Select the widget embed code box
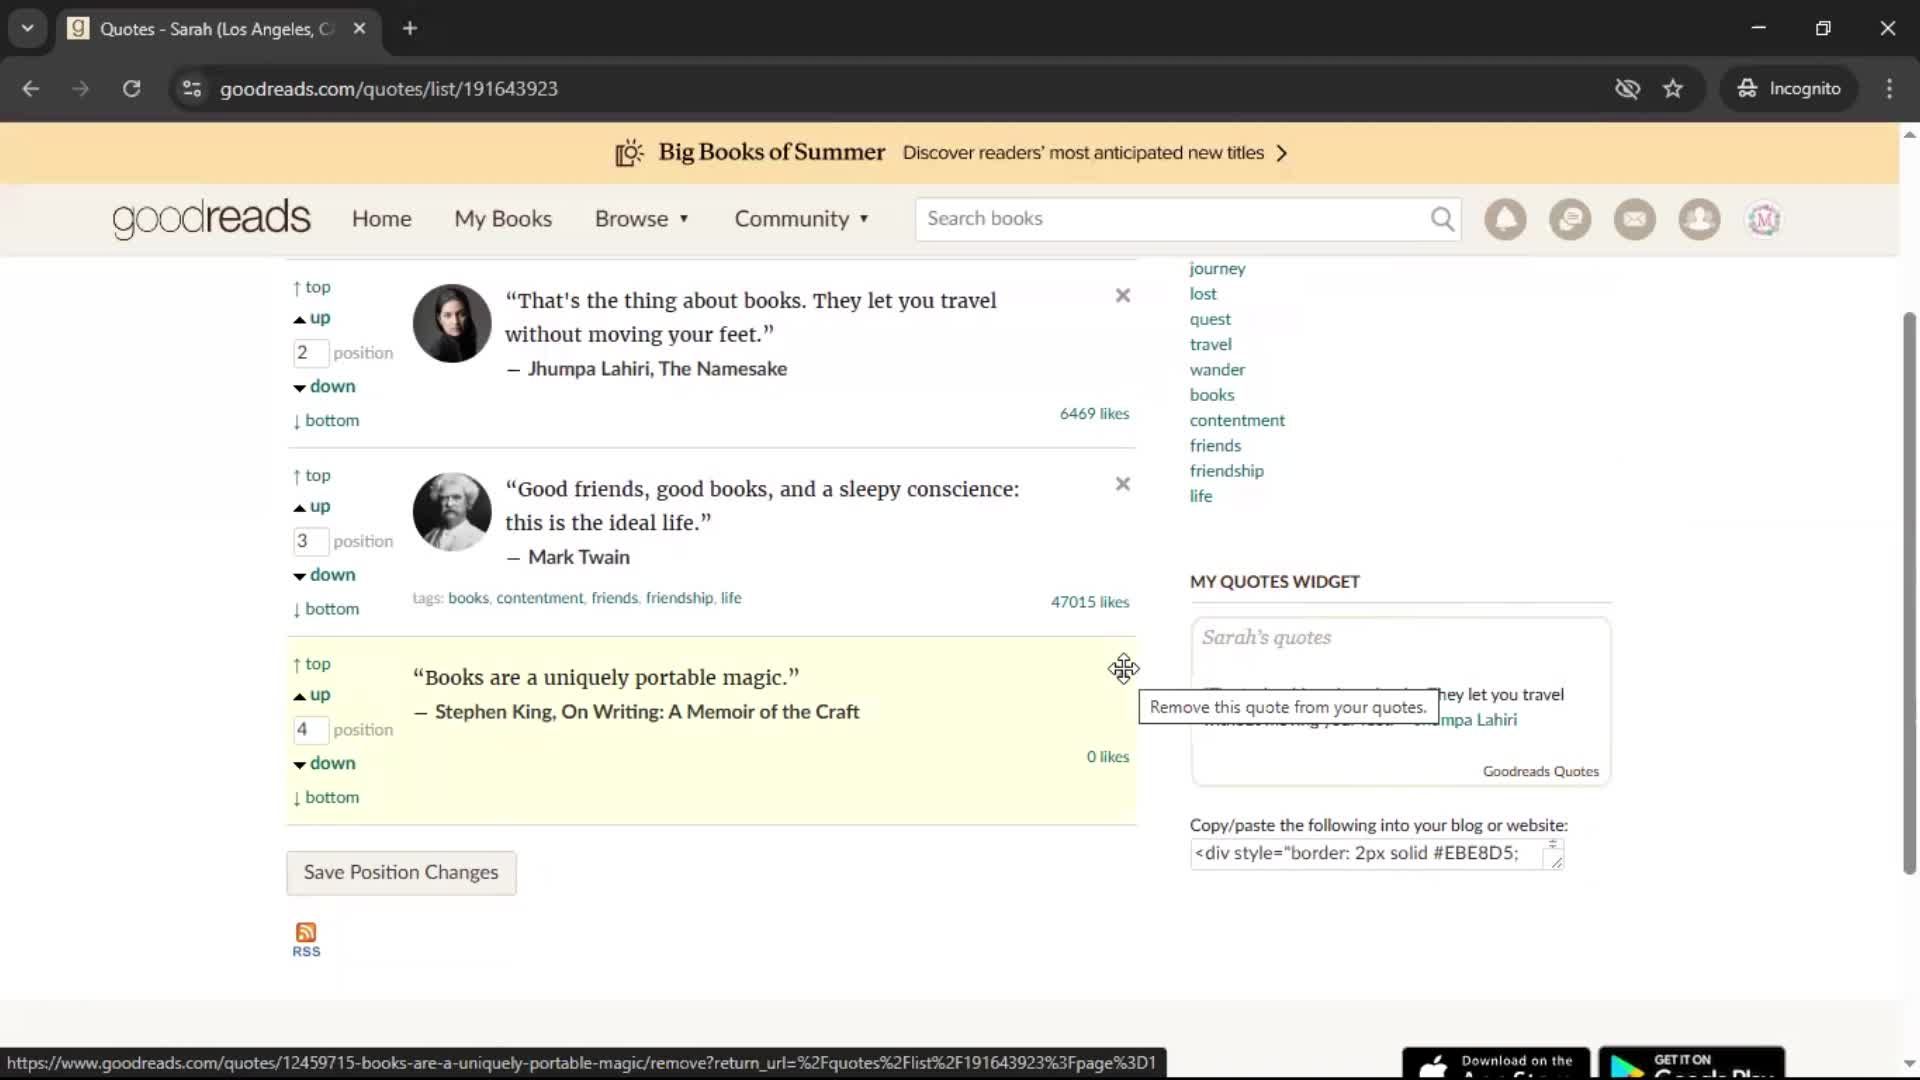The height and width of the screenshot is (1080, 1920). 1376,853
